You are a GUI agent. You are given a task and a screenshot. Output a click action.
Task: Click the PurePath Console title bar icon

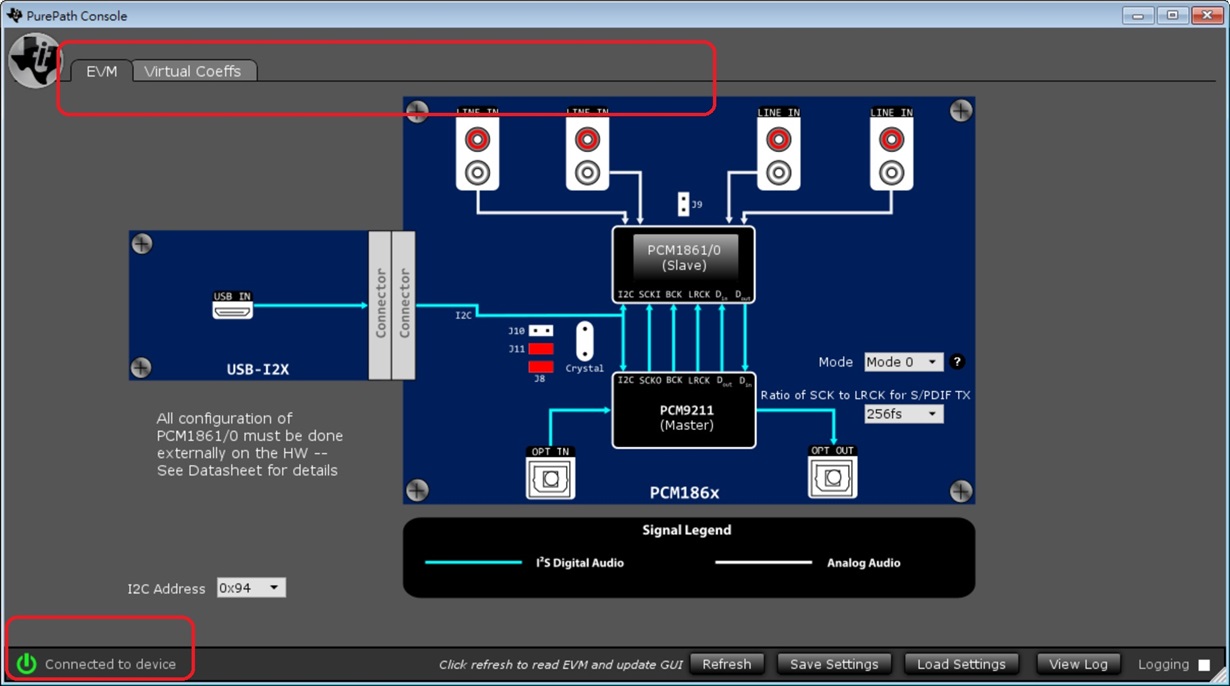click(14, 15)
